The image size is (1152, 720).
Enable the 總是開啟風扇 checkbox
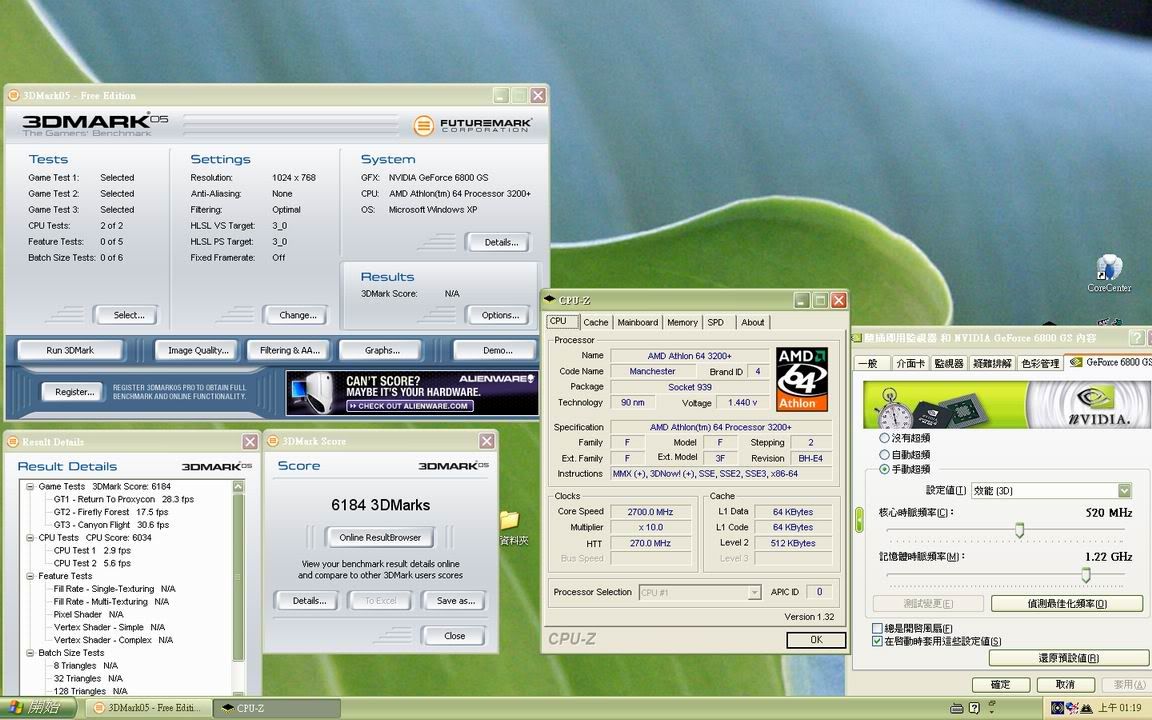tap(878, 628)
